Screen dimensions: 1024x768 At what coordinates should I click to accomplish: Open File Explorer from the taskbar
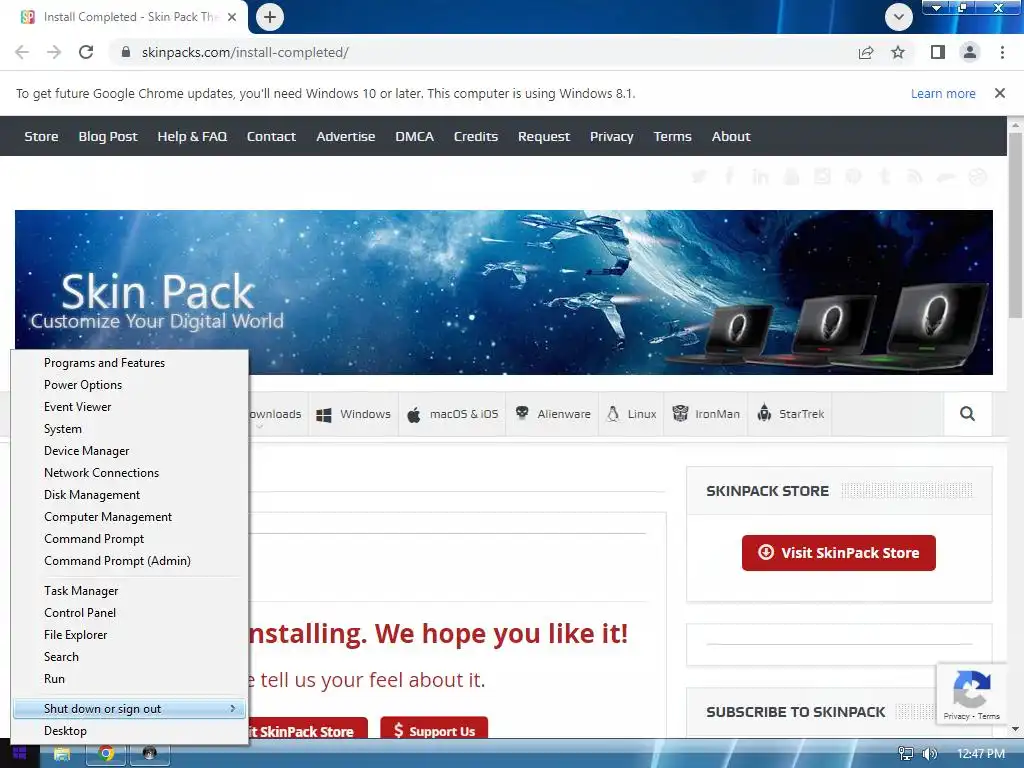(62, 754)
